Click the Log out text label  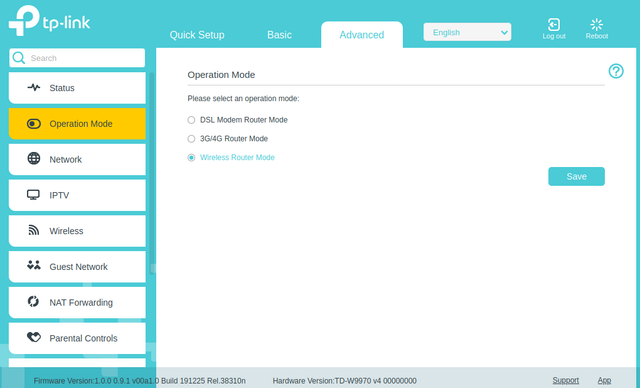(x=554, y=36)
